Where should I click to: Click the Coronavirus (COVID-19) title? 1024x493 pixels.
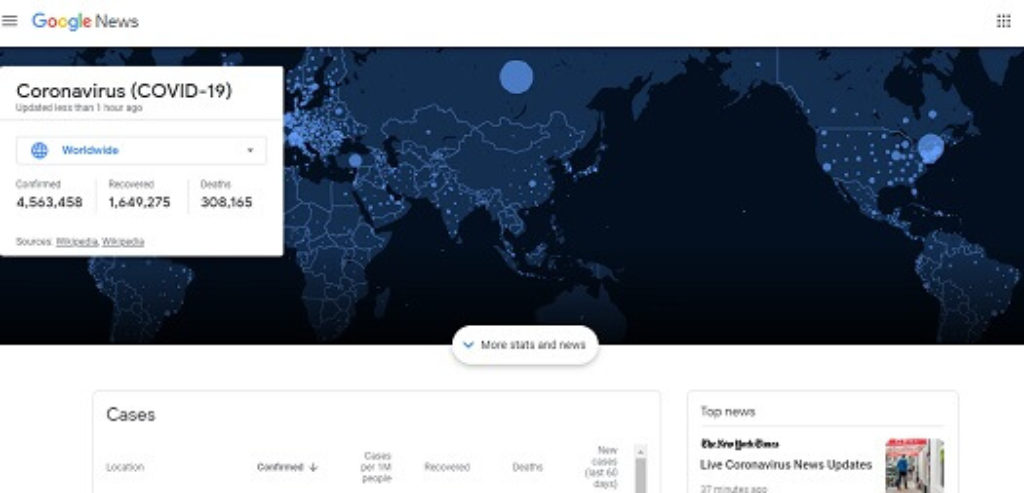(x=124, y=91)
